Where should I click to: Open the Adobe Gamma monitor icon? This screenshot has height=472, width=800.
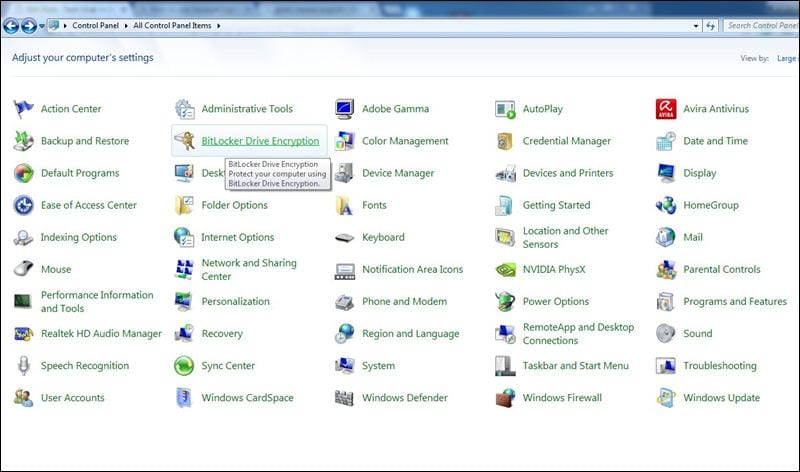click(344, 109)
